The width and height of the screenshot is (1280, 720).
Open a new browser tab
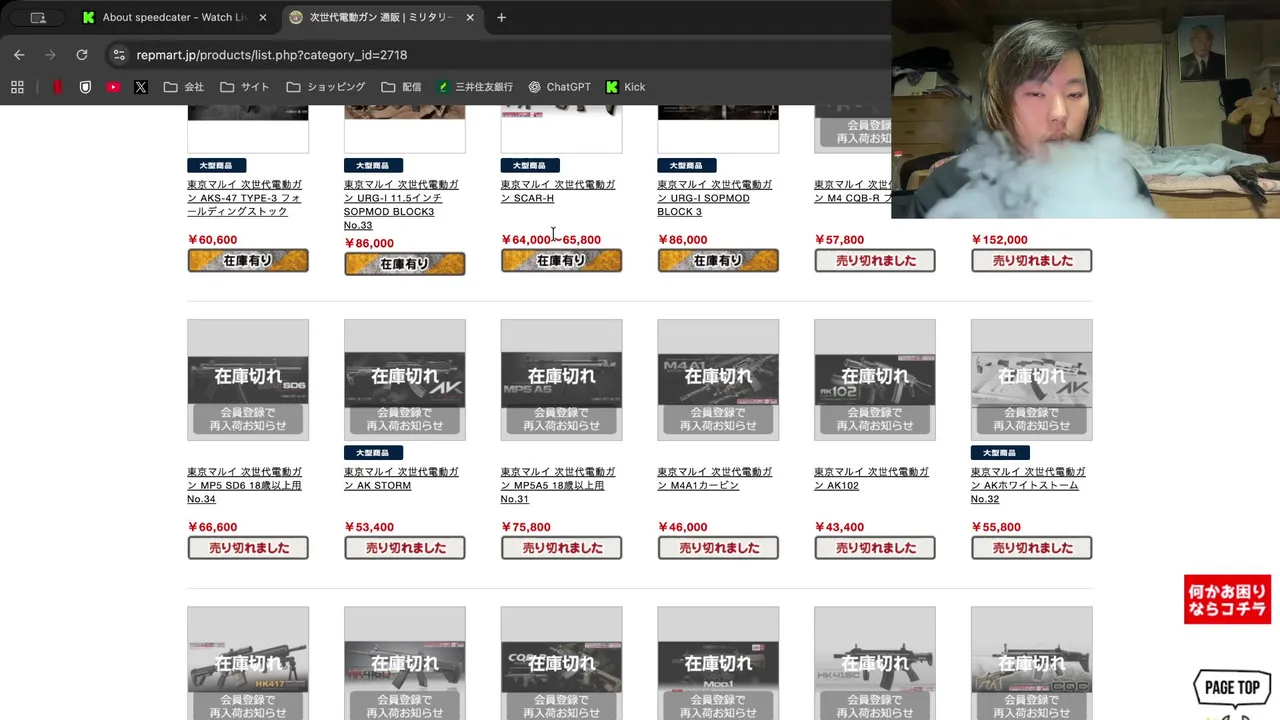pyautogui.click(x=501, y=17)
